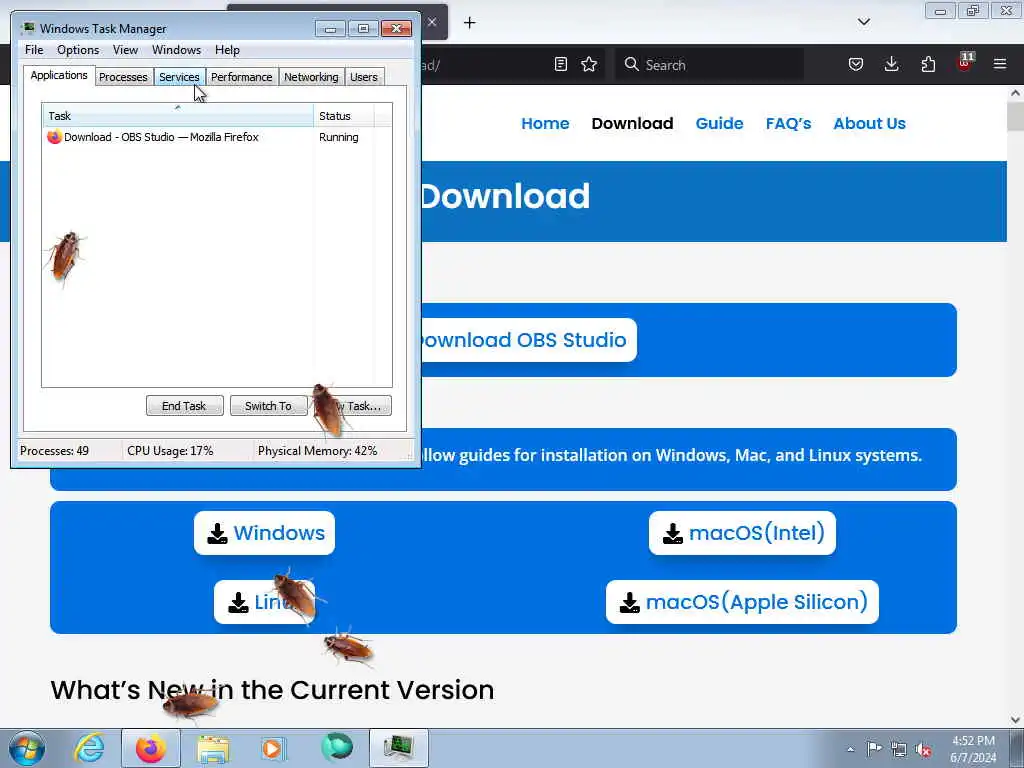
Task: Click Physical Memory: 42% status entry
Action: 317,451
